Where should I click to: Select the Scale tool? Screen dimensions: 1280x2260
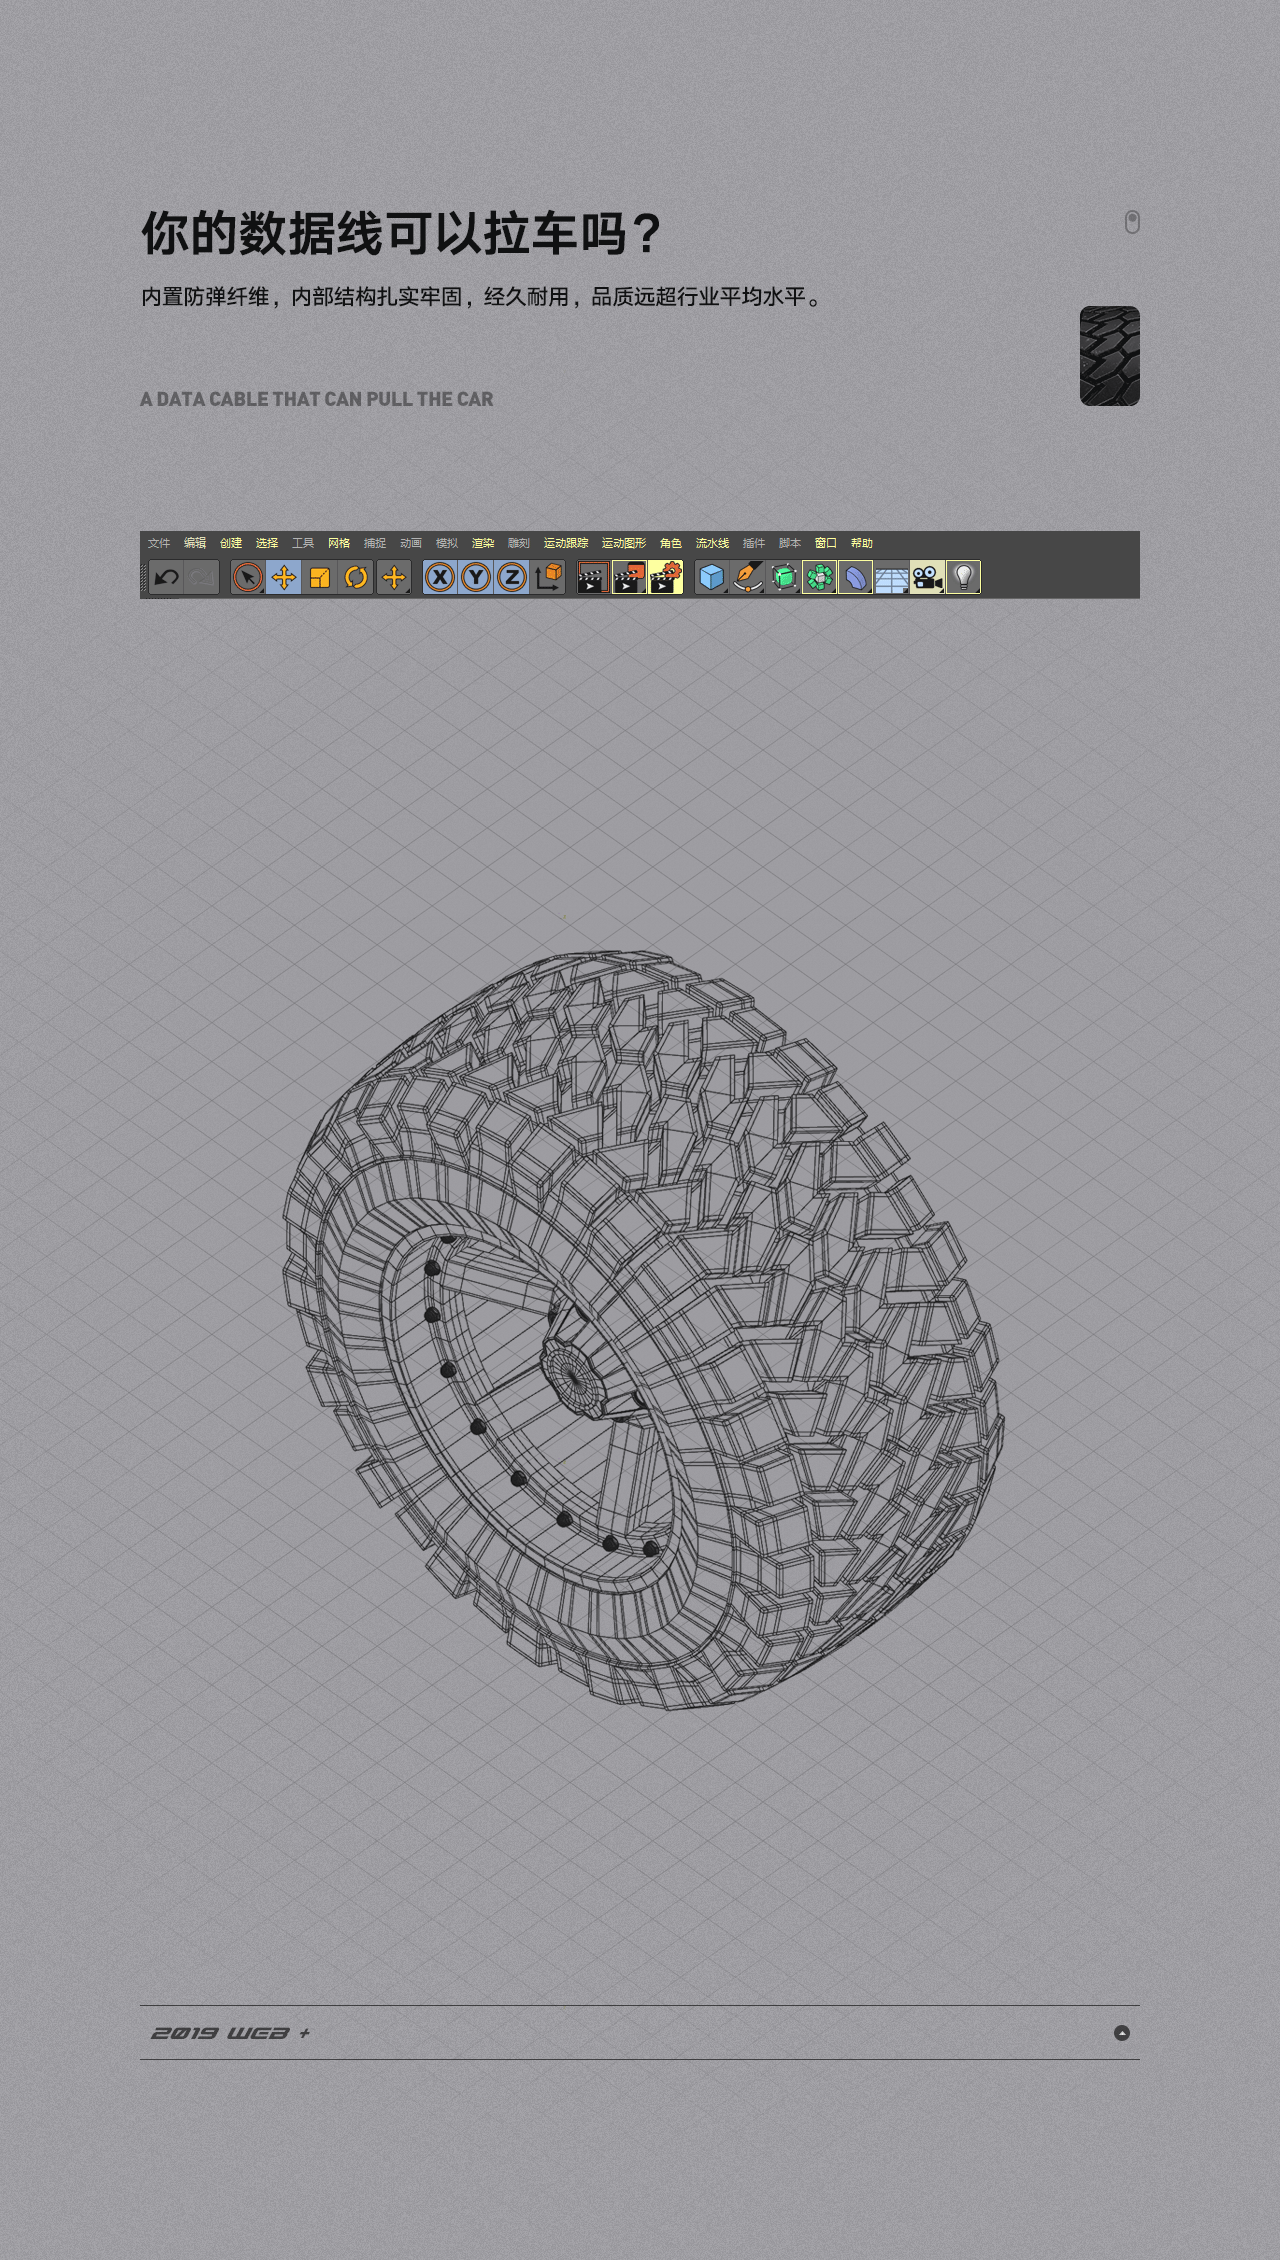pyautogui.click(x=320, y=578)
